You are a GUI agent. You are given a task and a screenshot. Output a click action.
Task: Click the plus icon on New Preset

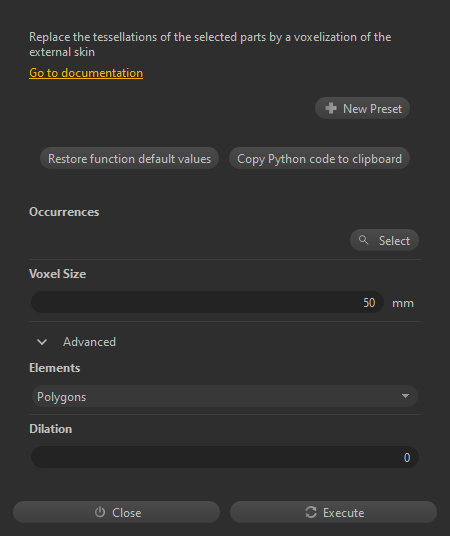click(x=331, y=108)
